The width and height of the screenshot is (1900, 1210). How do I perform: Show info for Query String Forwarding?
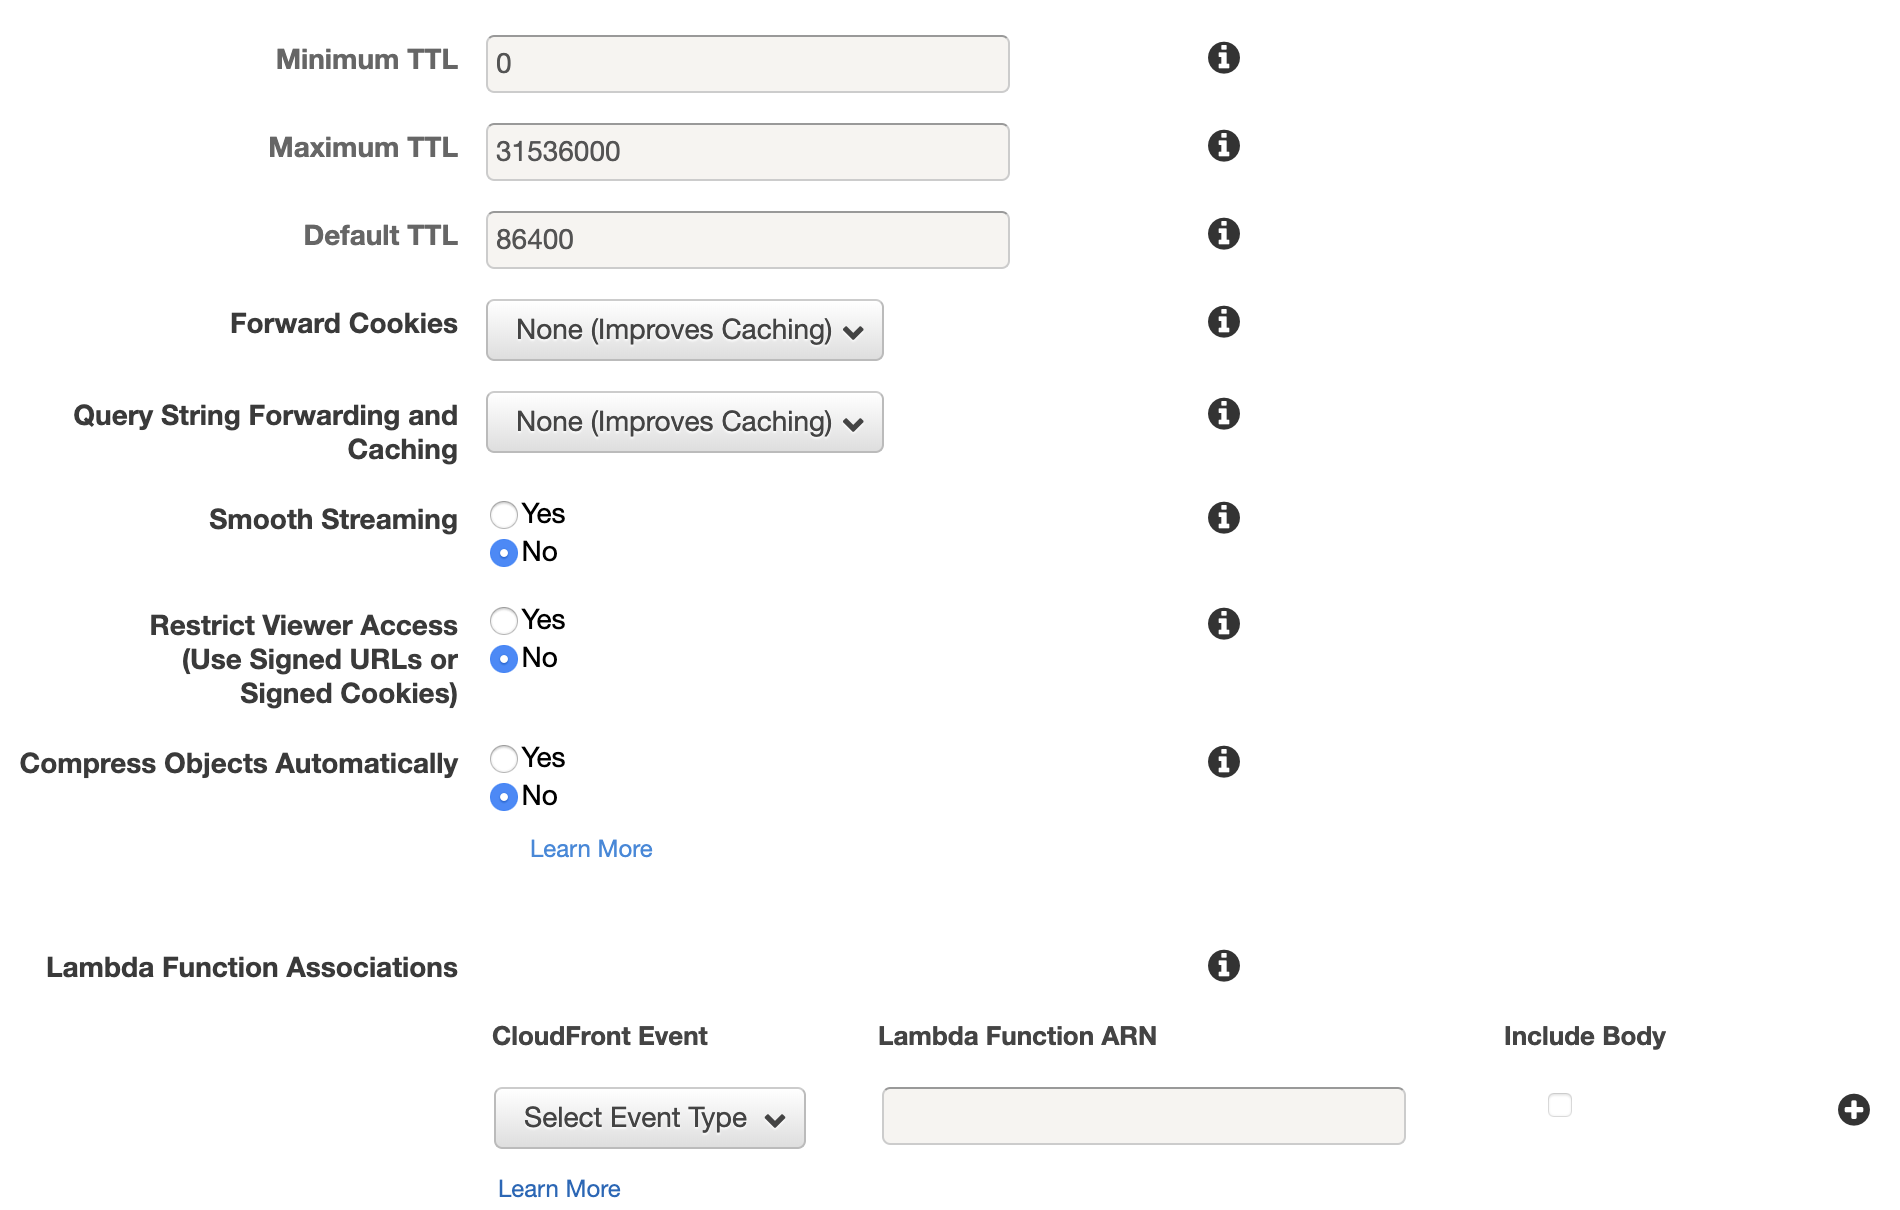click(1223, 414)
